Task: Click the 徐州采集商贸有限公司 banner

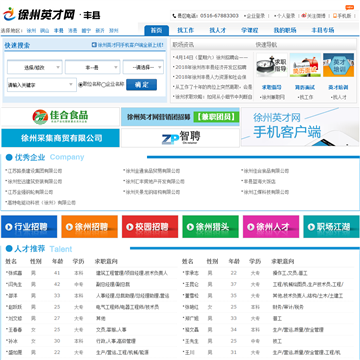Action: coord(60,138)
